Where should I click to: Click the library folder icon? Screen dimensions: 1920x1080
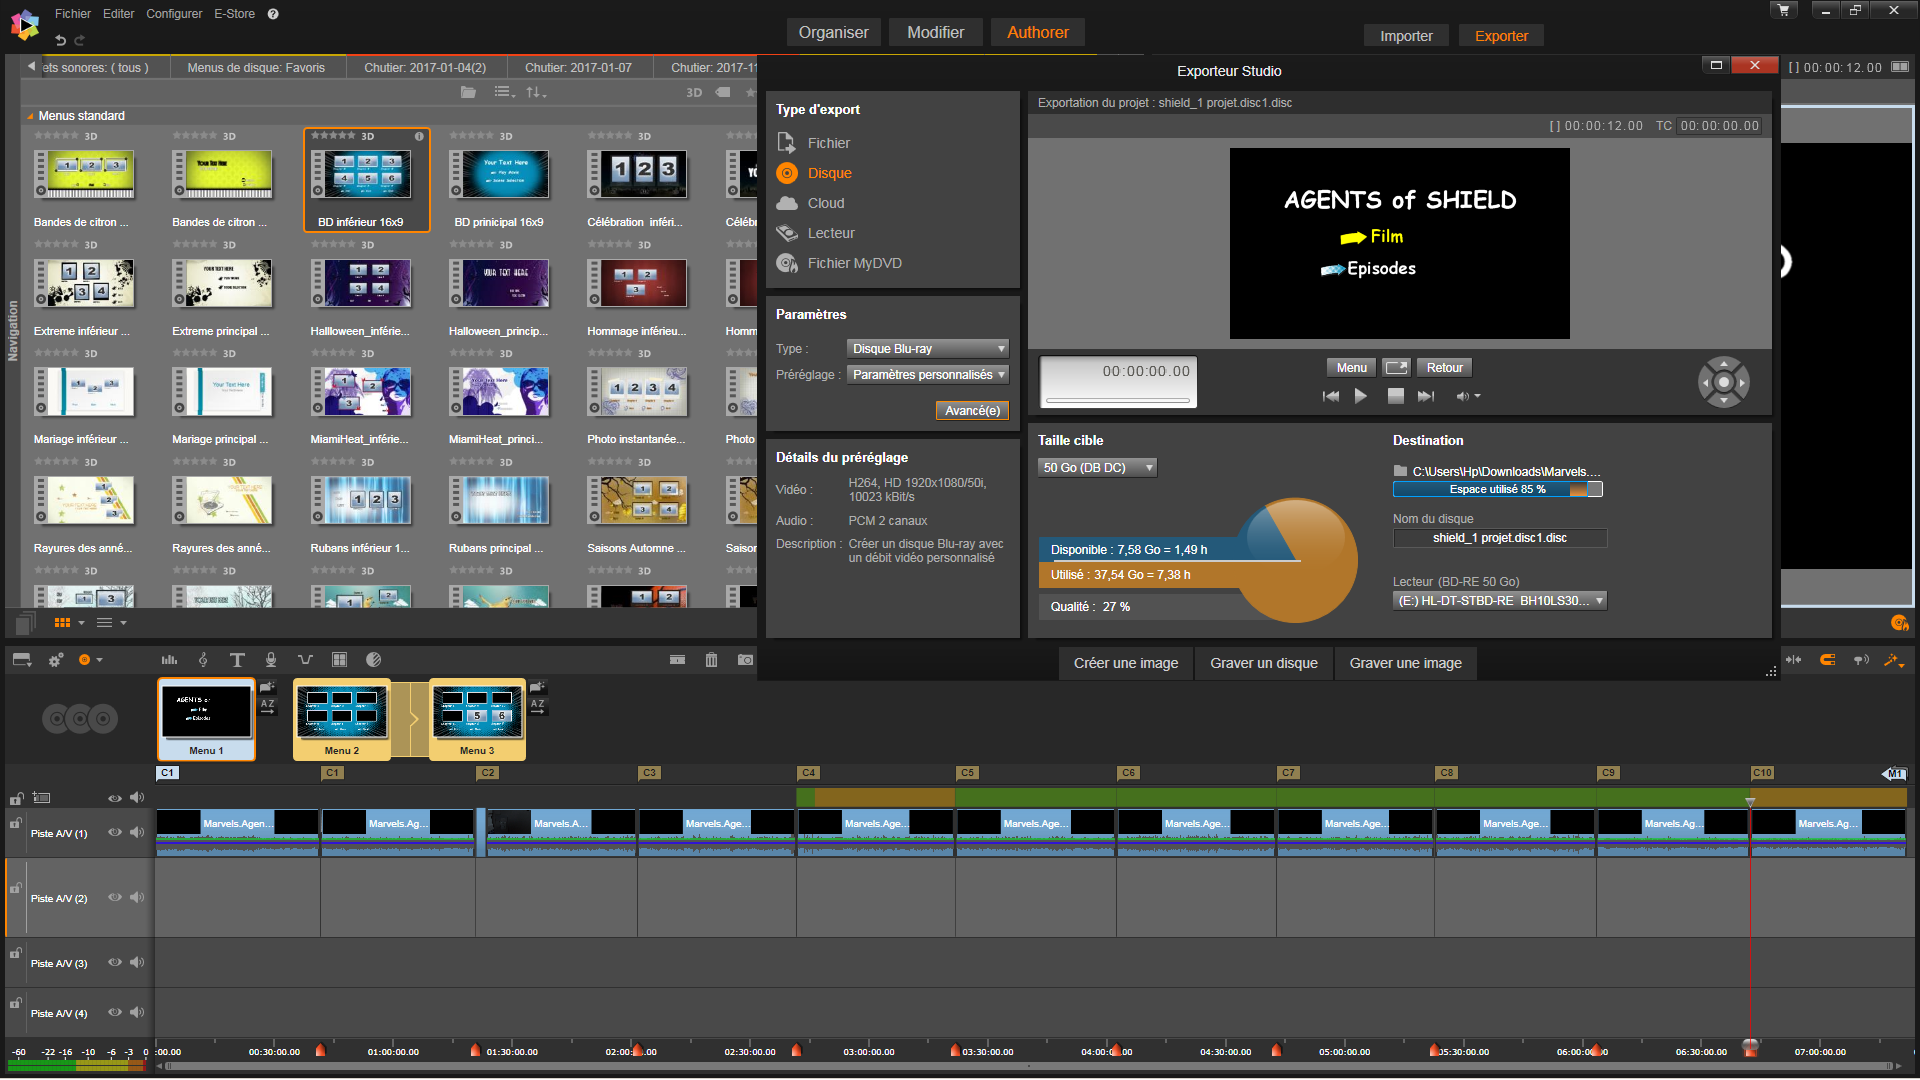point(468,92)
